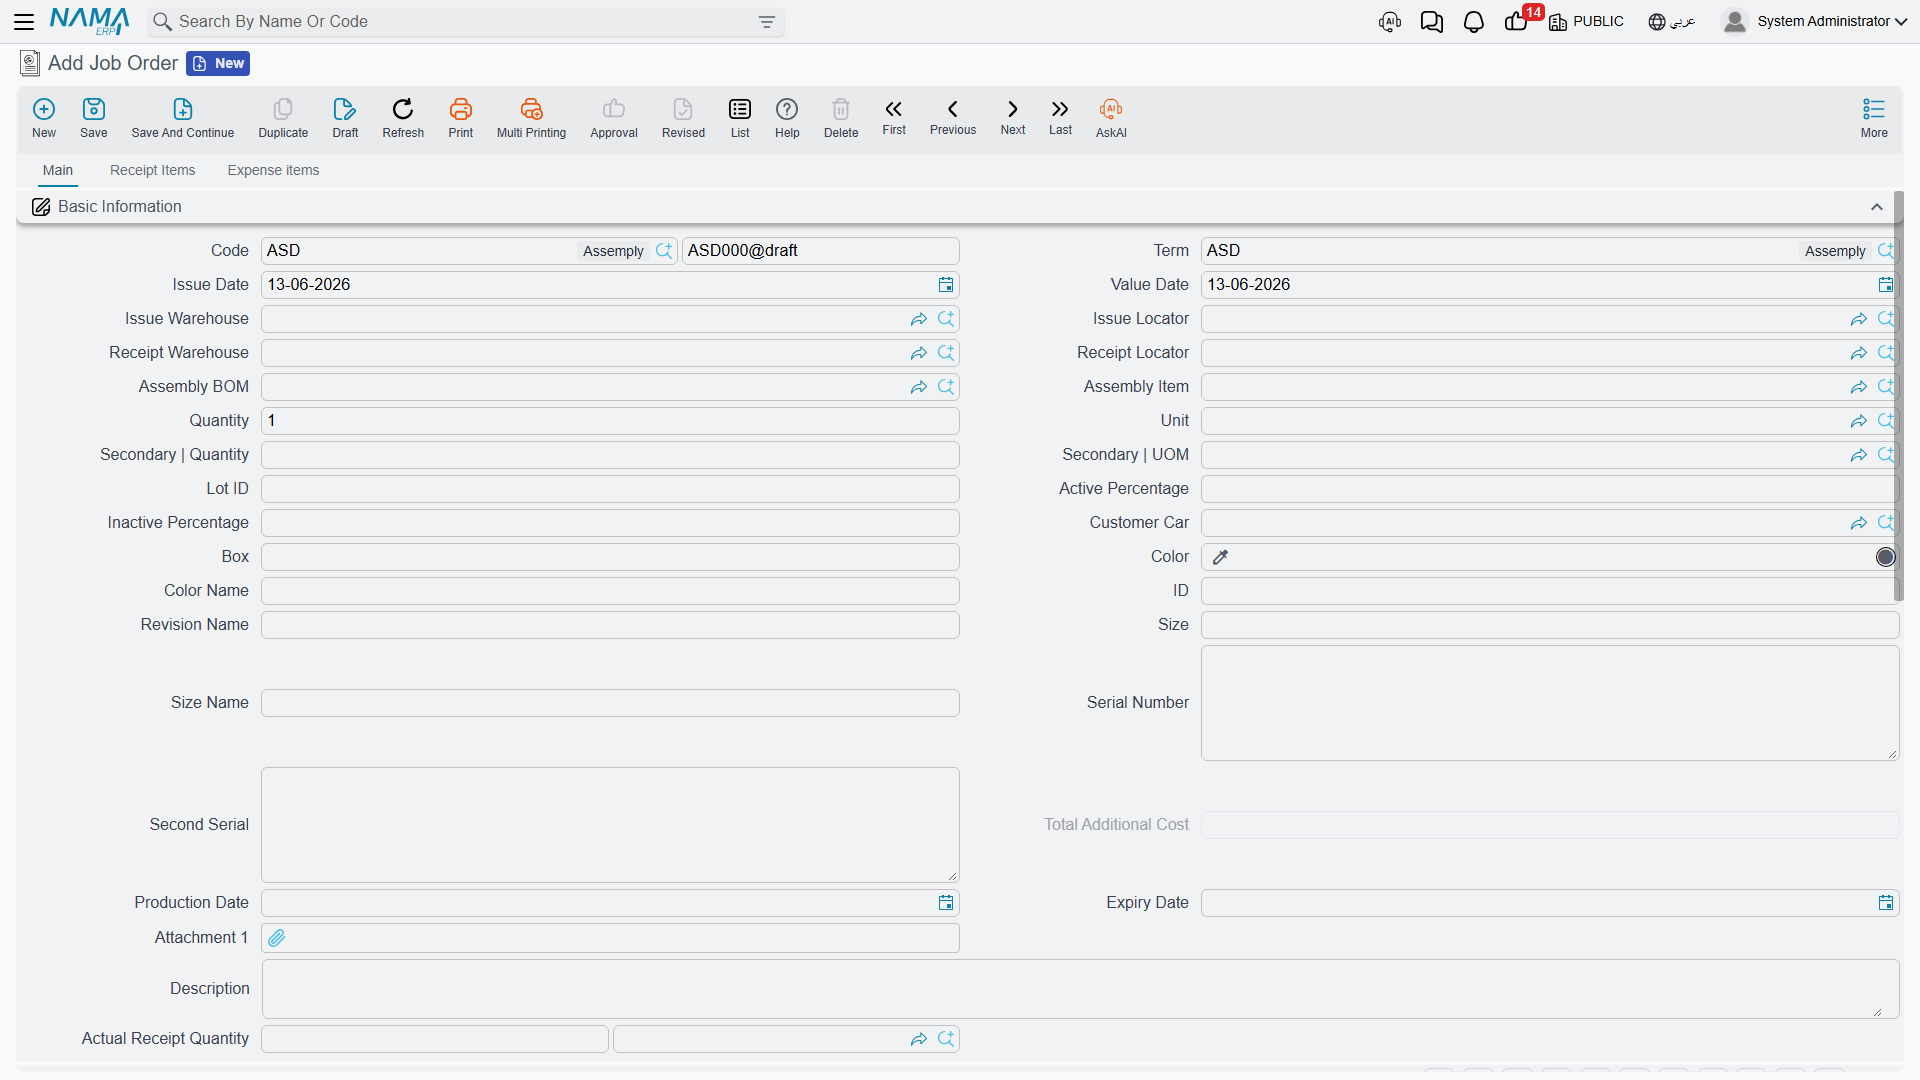
Task: Click the attachment paperclip icon
Action: tap(277, 938)
